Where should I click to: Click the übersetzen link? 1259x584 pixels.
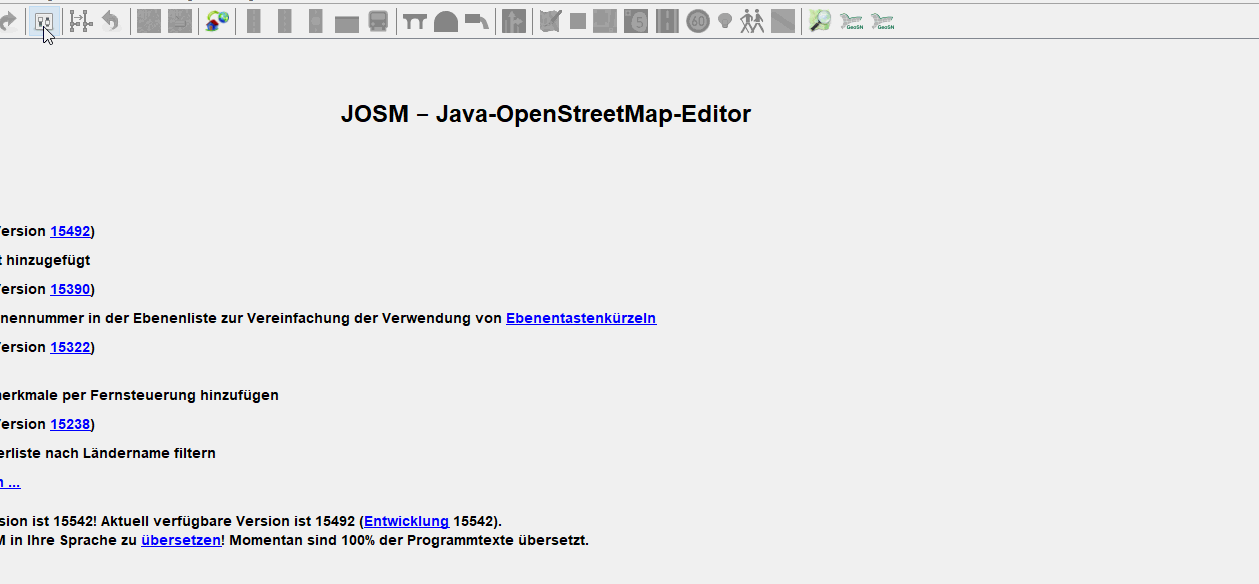pos(180,540)
